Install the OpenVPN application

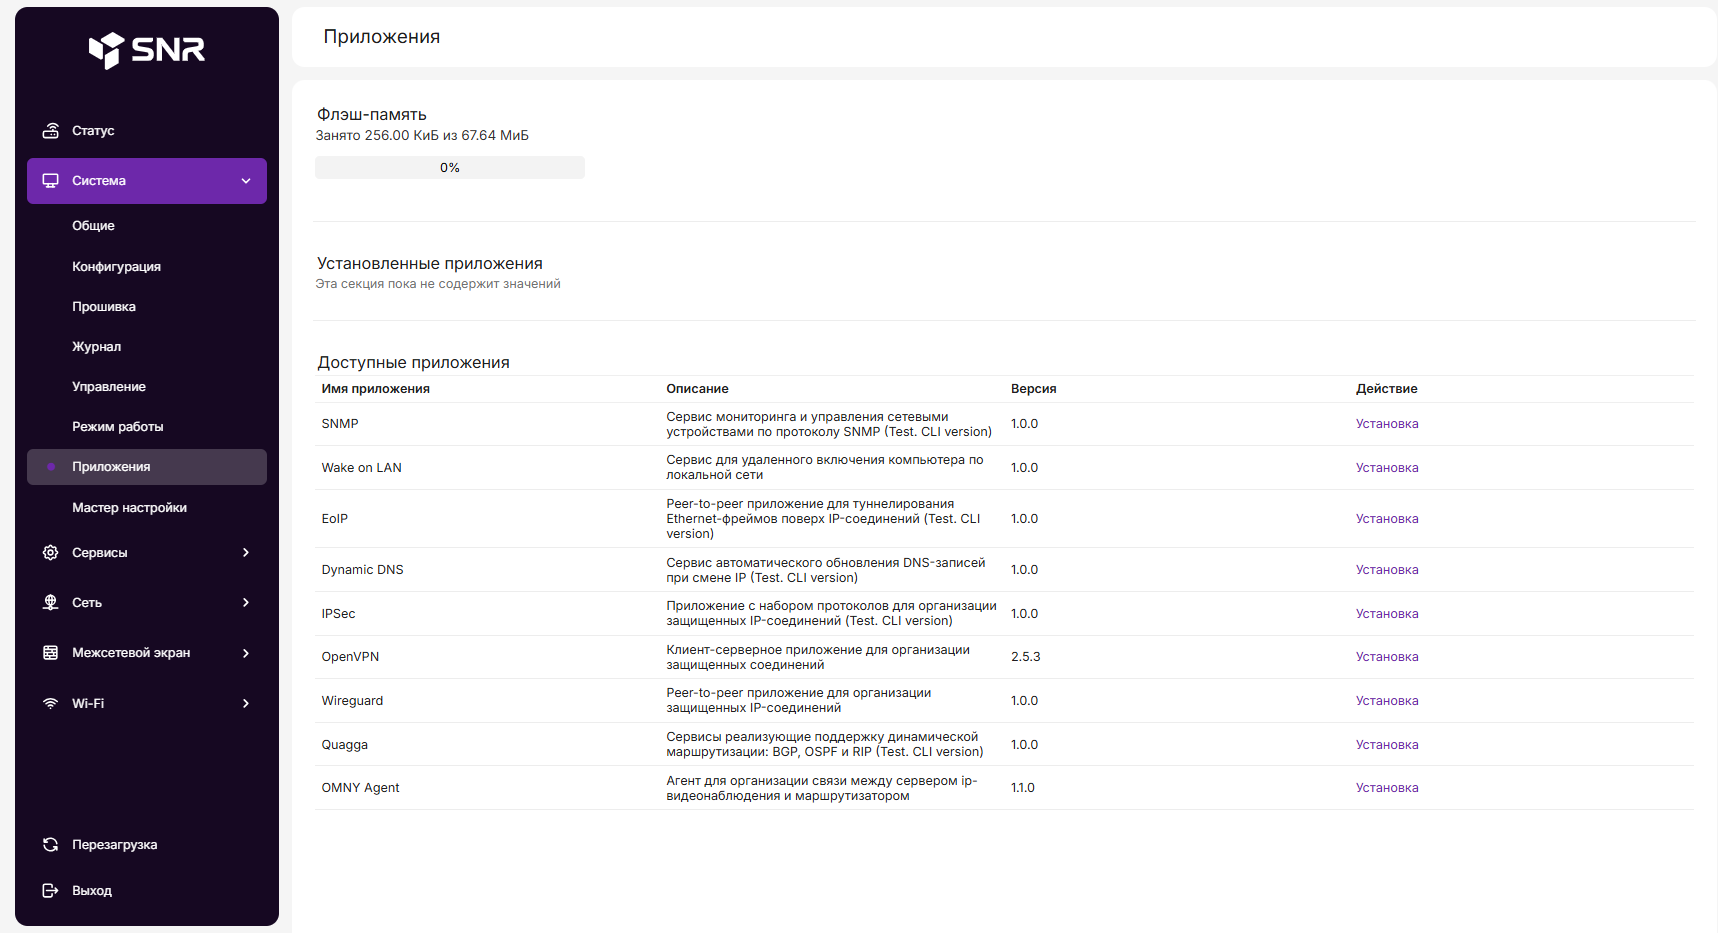click(1386, 657)
